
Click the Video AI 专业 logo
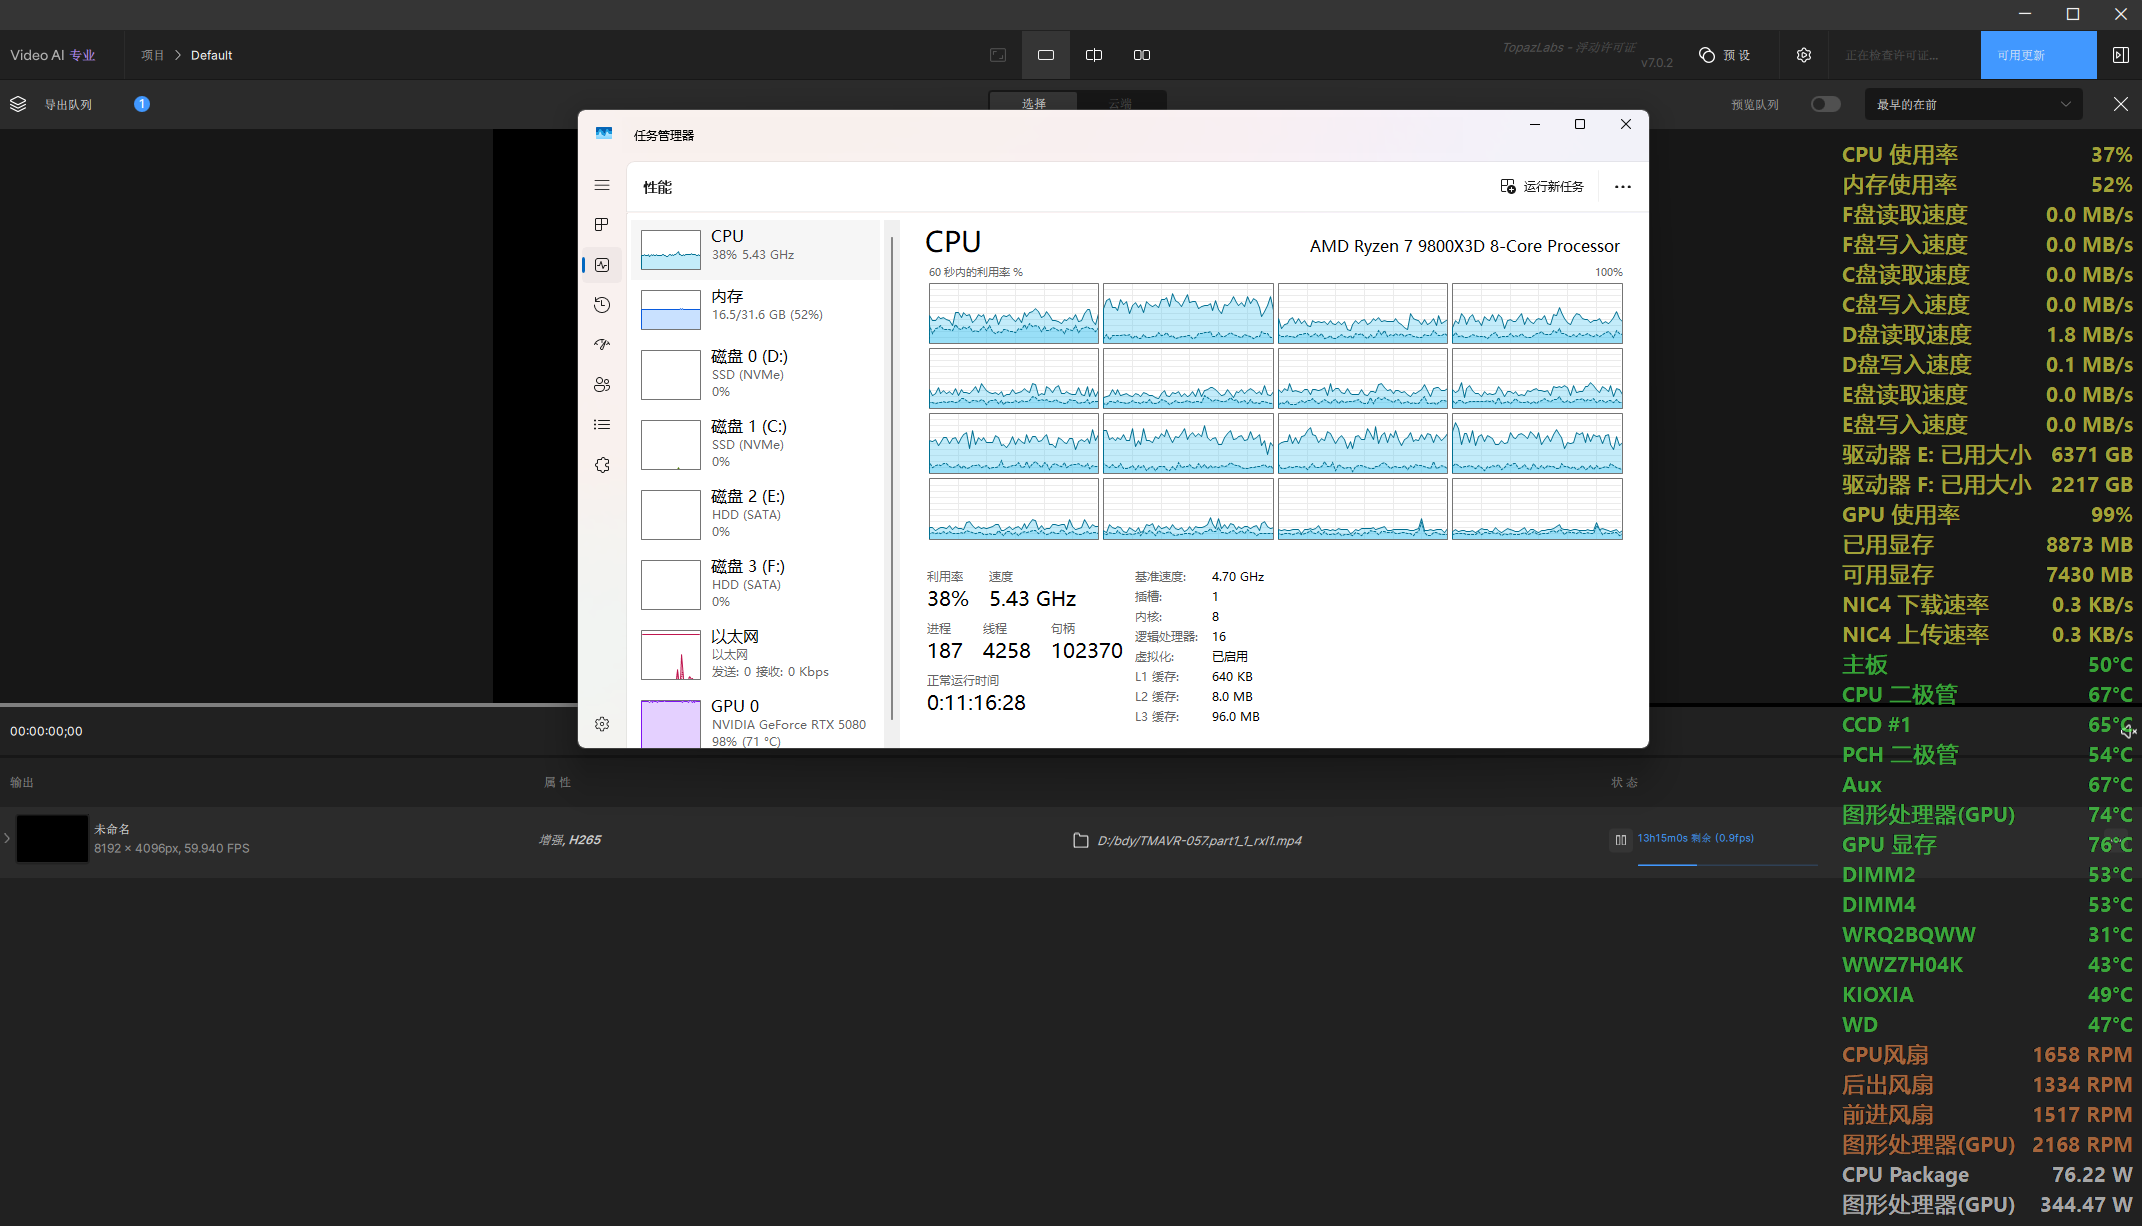53,55
